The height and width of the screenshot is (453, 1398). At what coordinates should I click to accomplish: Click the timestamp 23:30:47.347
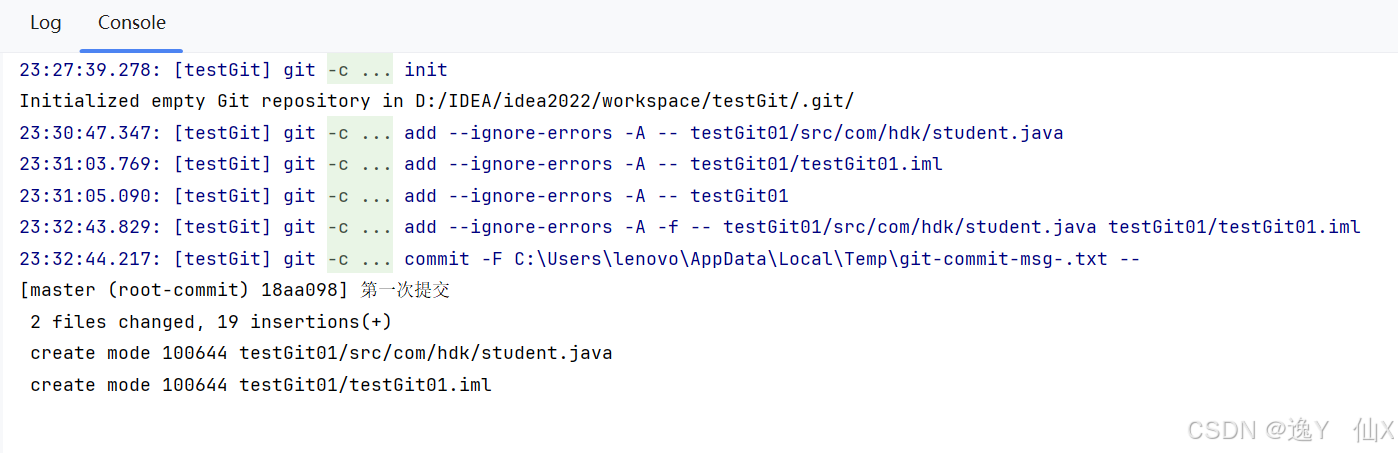(90, 133)
